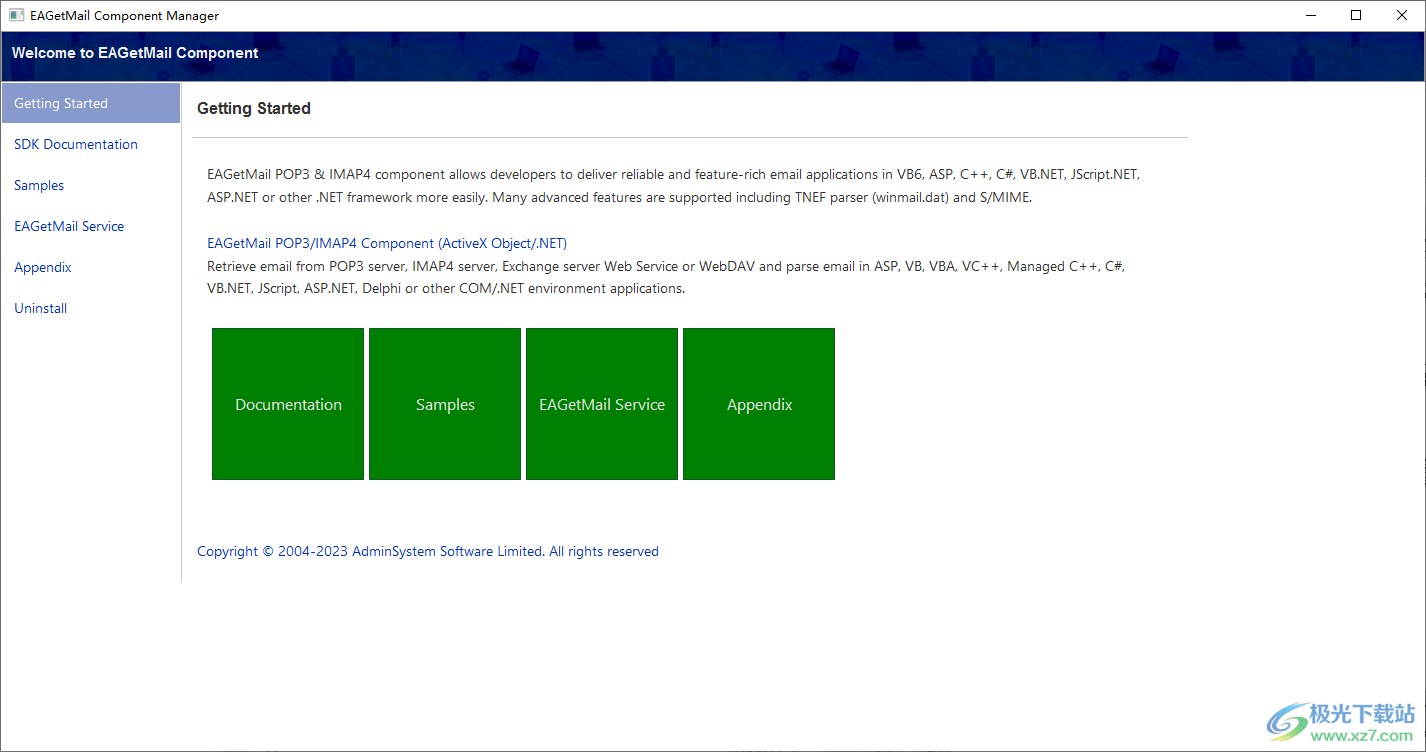
Task: Go to EAGetMail Service sidebar item
Action: pos(69,226)
